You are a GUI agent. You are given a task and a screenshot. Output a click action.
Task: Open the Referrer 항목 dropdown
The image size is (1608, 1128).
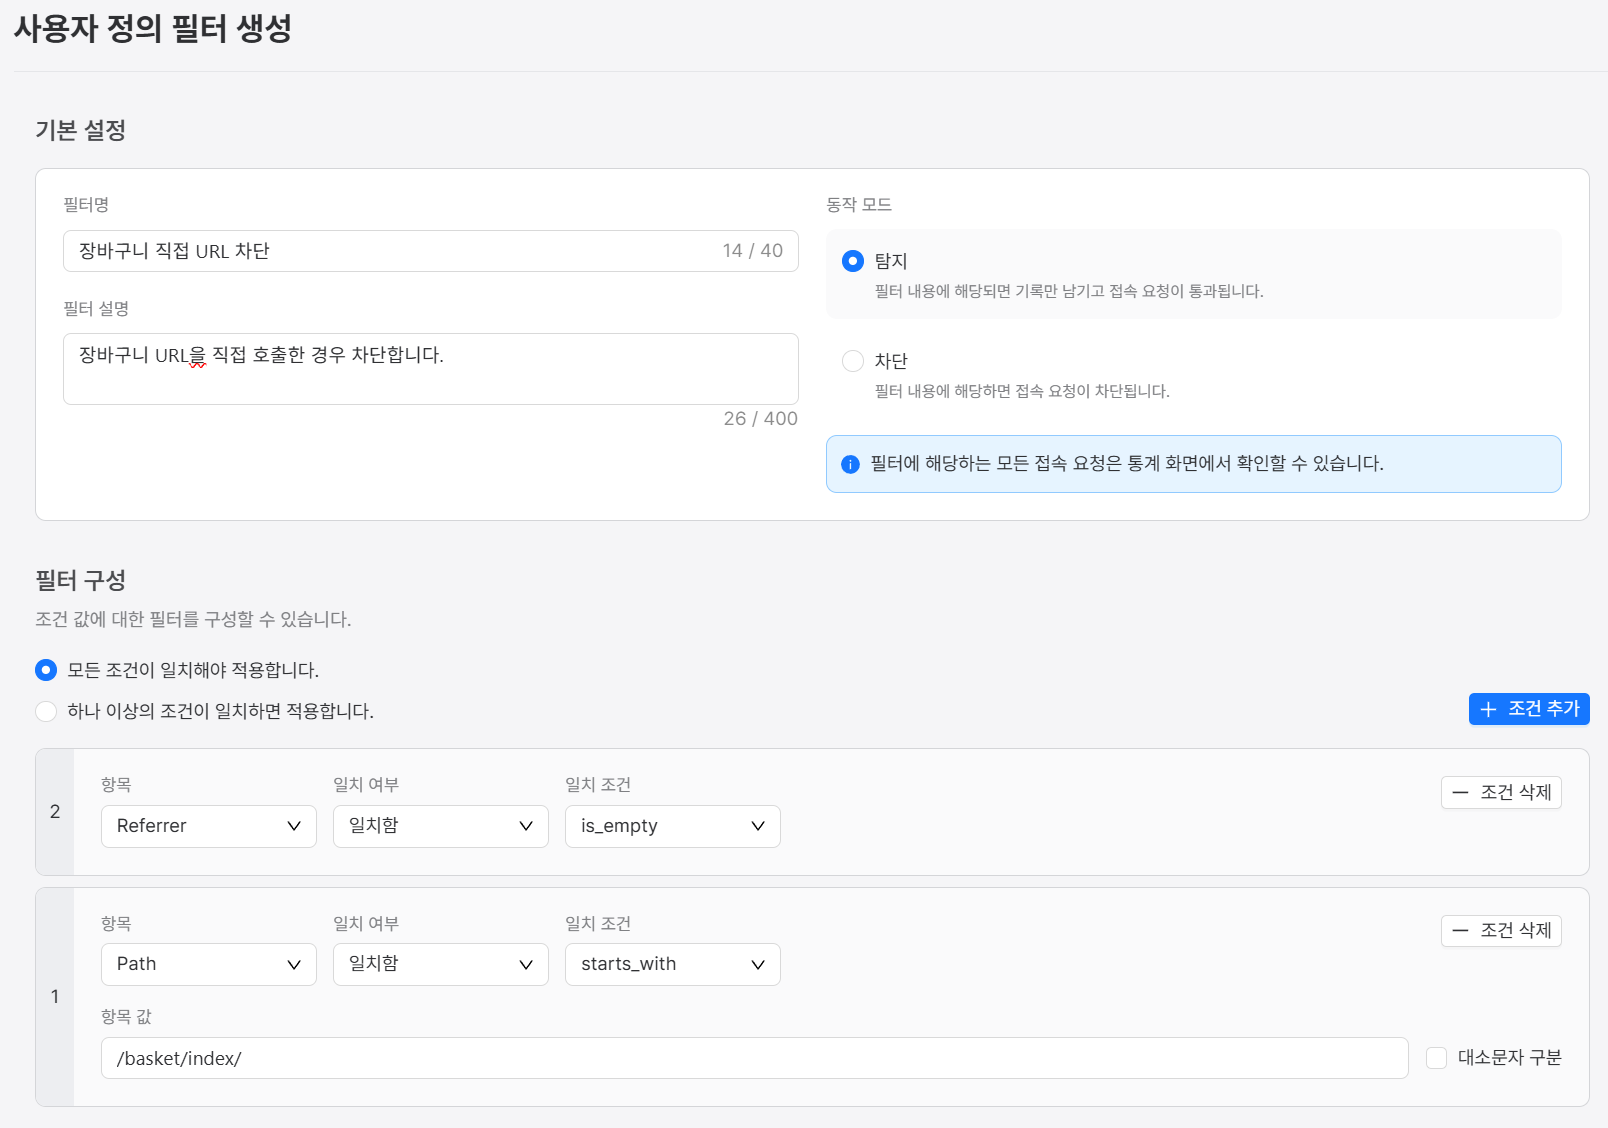(x=208, y=826)
